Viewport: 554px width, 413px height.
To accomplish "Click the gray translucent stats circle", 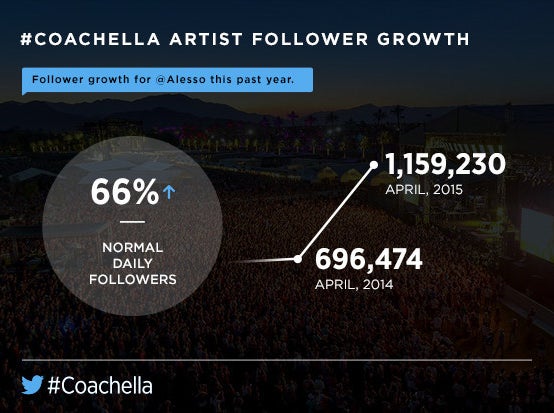I will click(132, 225).
